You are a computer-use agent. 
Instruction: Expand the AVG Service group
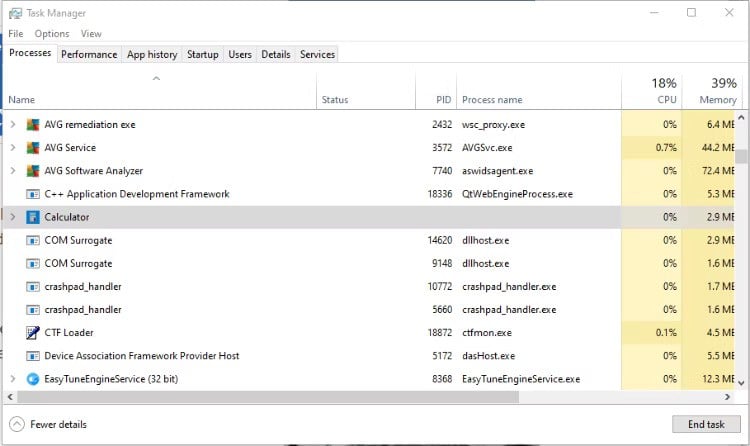pyautogui.click(x=13, y=147)
